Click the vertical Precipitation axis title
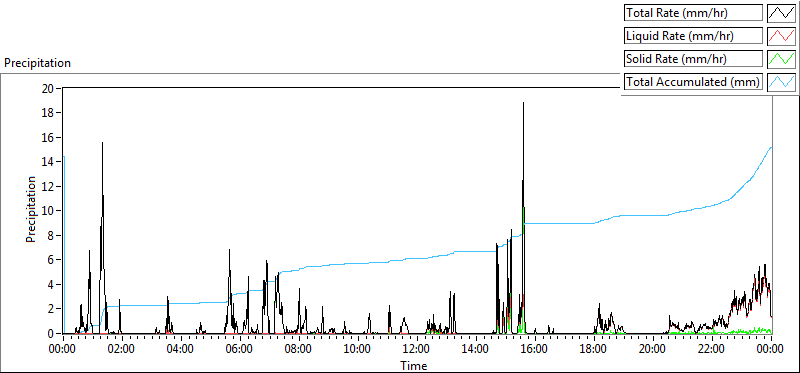The width and height of the screenshot is (800, 373). click(31, 209)
